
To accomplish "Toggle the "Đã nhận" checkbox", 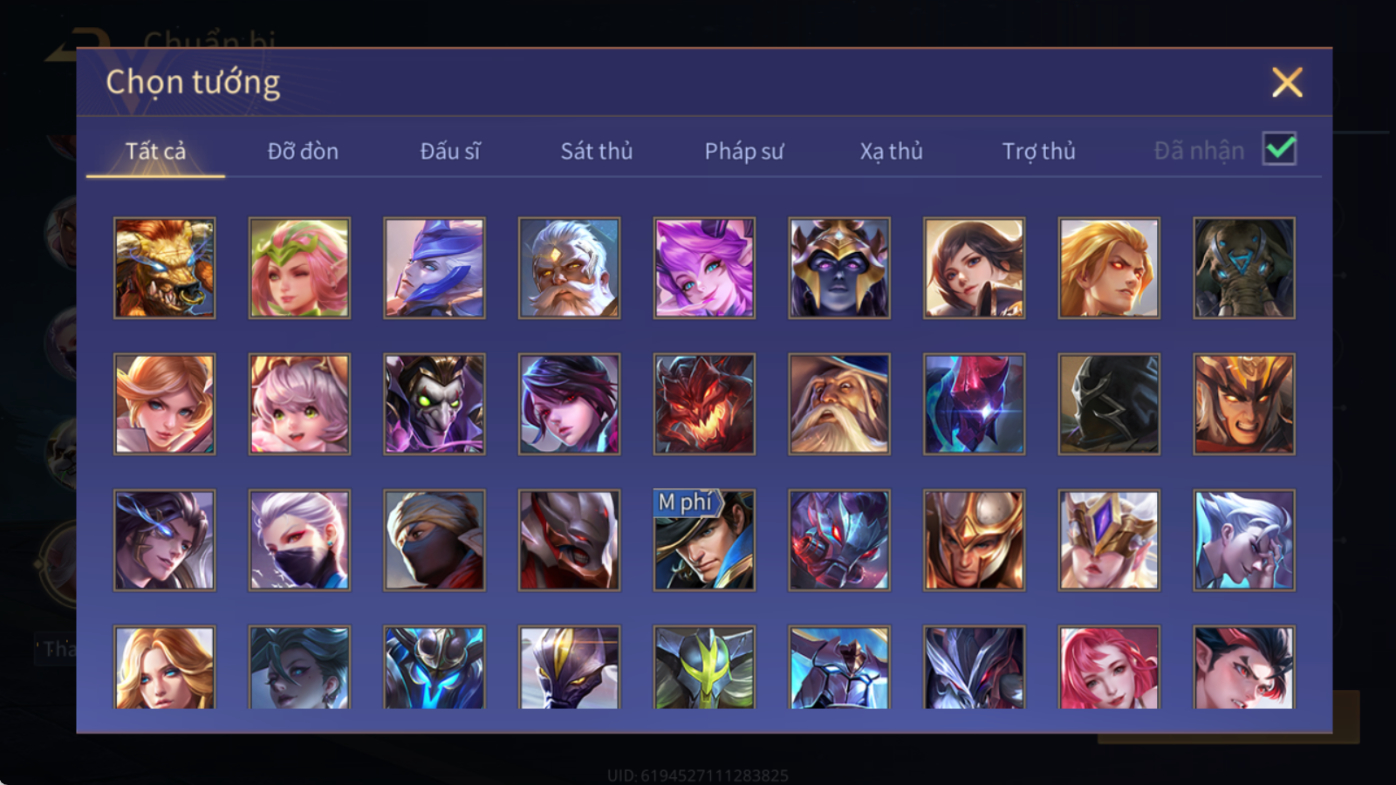I will click(x=1279, y=149).
